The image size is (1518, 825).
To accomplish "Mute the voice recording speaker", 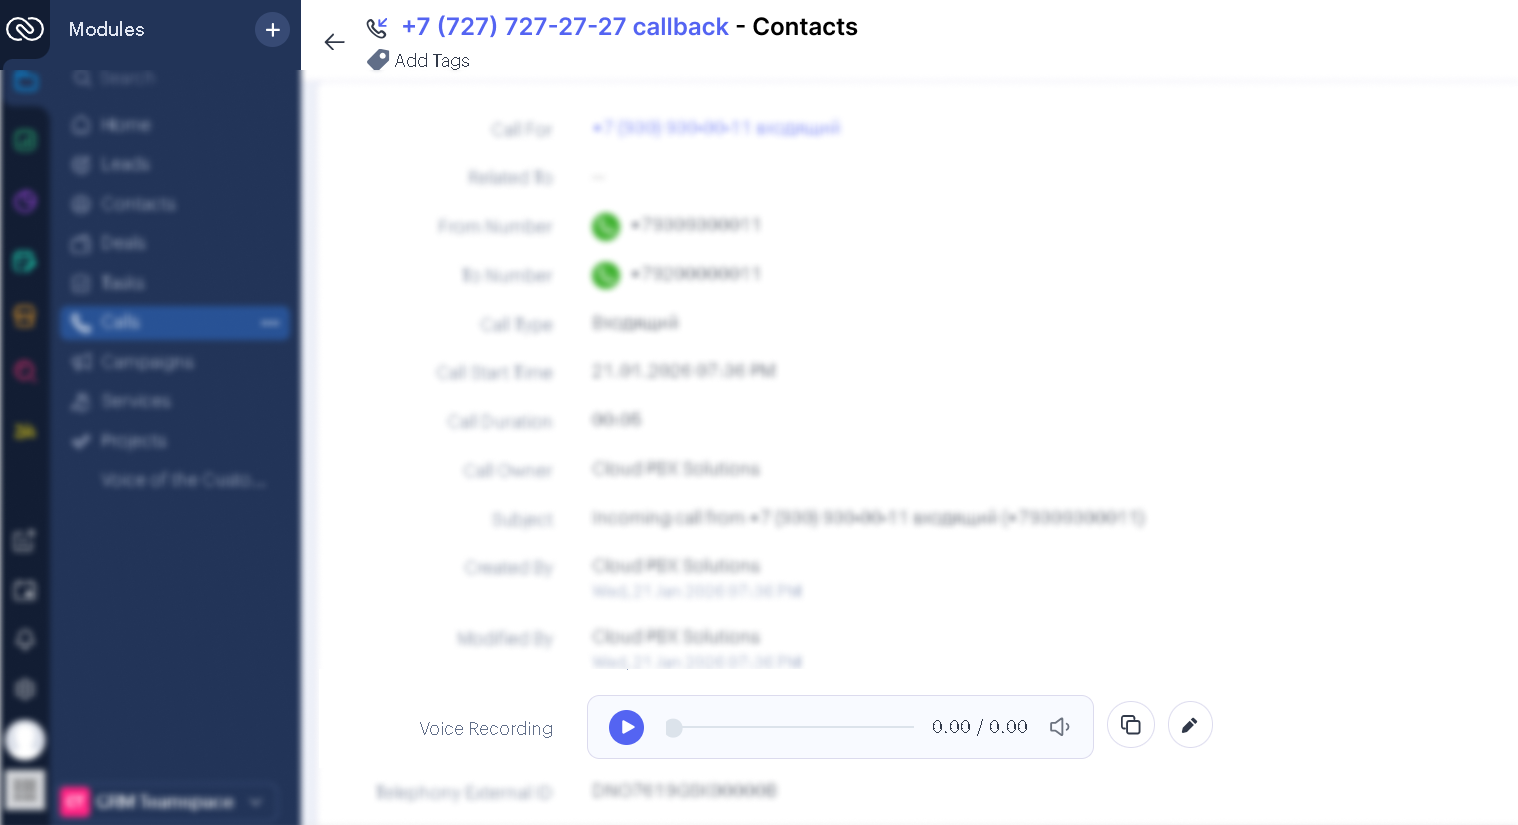I will [1060, 727].
